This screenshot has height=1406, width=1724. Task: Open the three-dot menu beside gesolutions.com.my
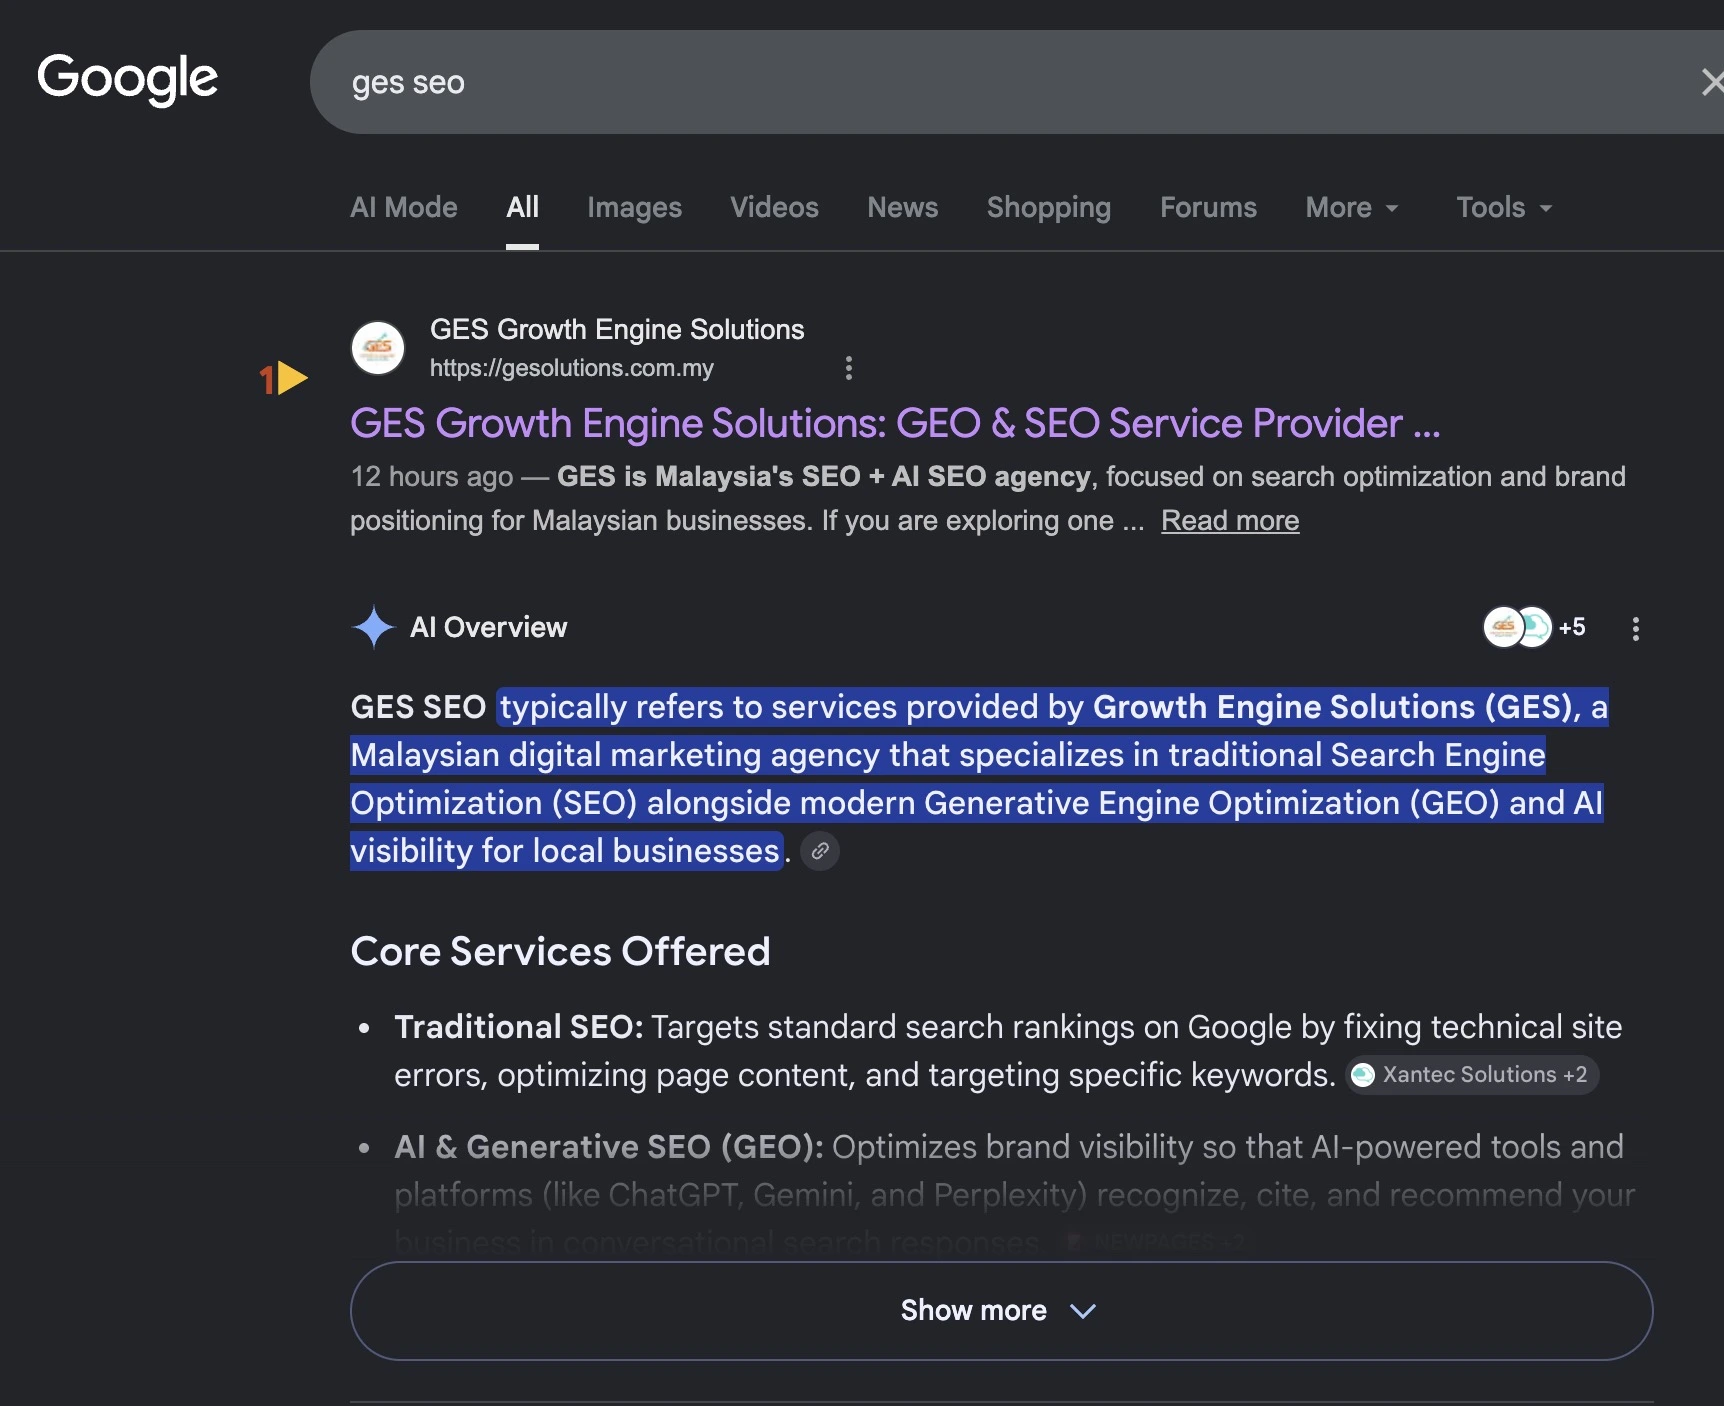[848, 368]
